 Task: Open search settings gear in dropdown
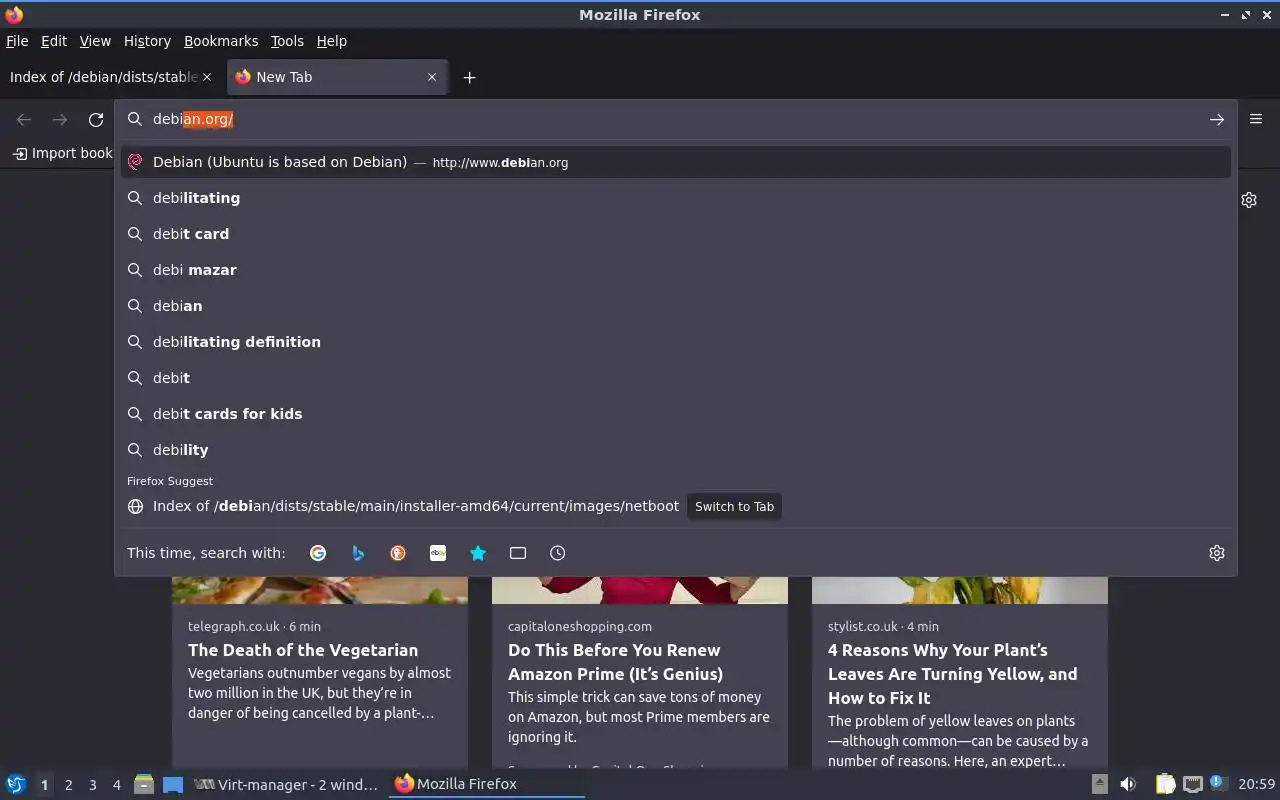point(1217,553)
